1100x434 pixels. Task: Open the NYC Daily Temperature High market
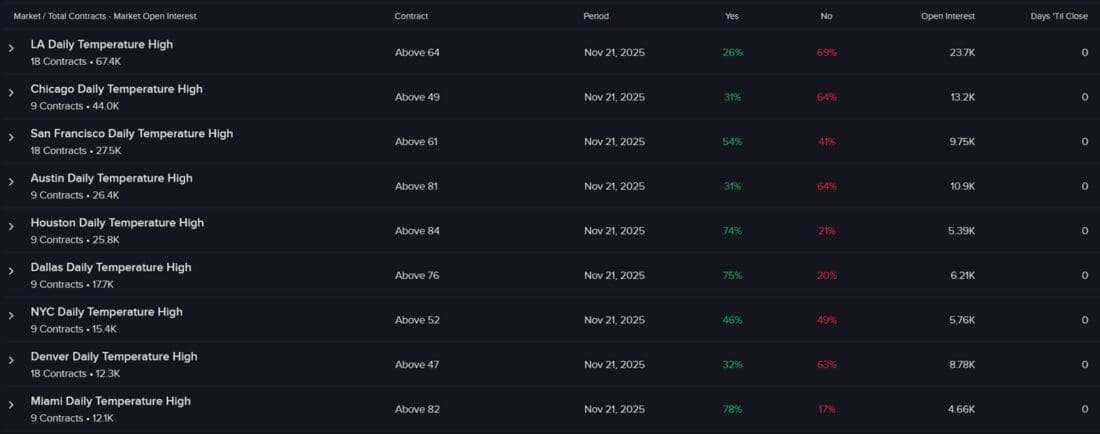pyautogui.click(x=106, y=312)
